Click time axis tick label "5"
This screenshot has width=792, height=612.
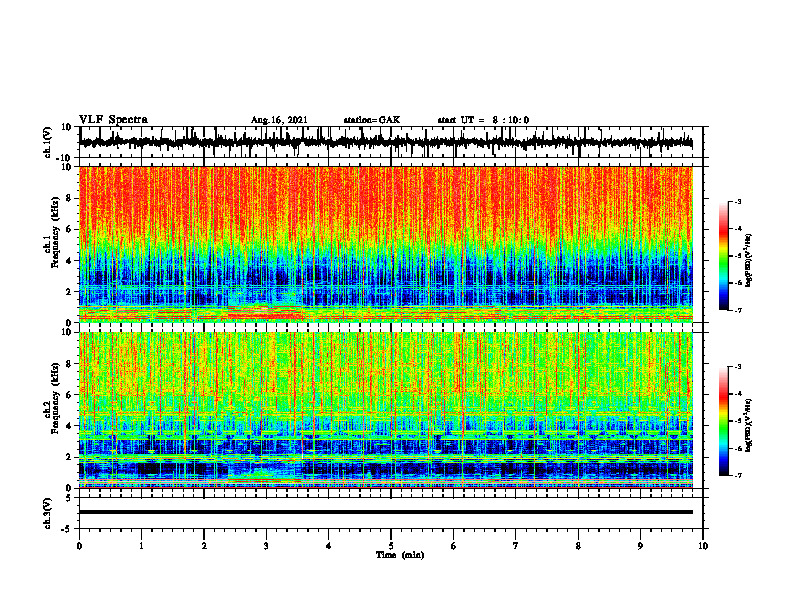pyautogui.click(x=391, y=546)
